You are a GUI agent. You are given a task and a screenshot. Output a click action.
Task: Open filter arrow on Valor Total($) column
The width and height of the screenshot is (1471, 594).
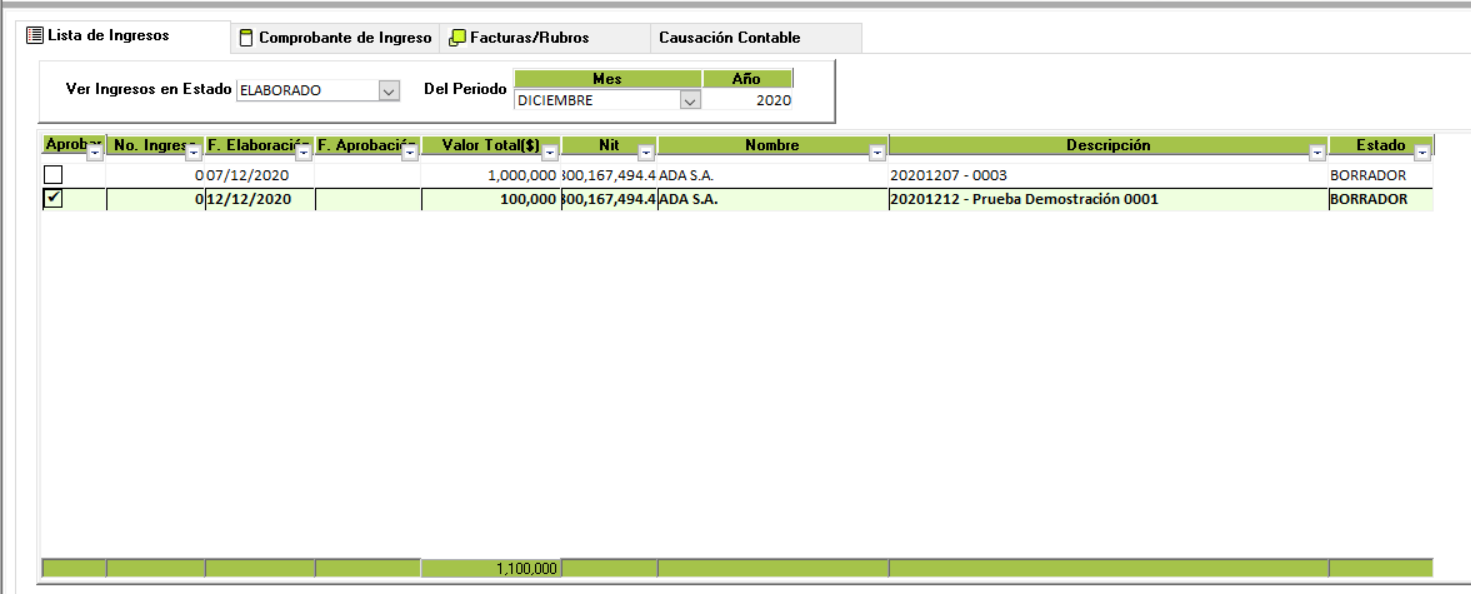[550, 154]
